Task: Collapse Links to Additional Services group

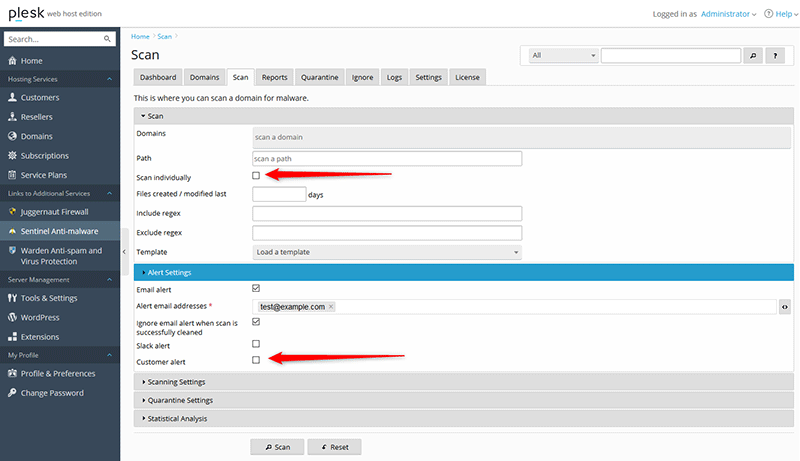Action: point(60,193)
